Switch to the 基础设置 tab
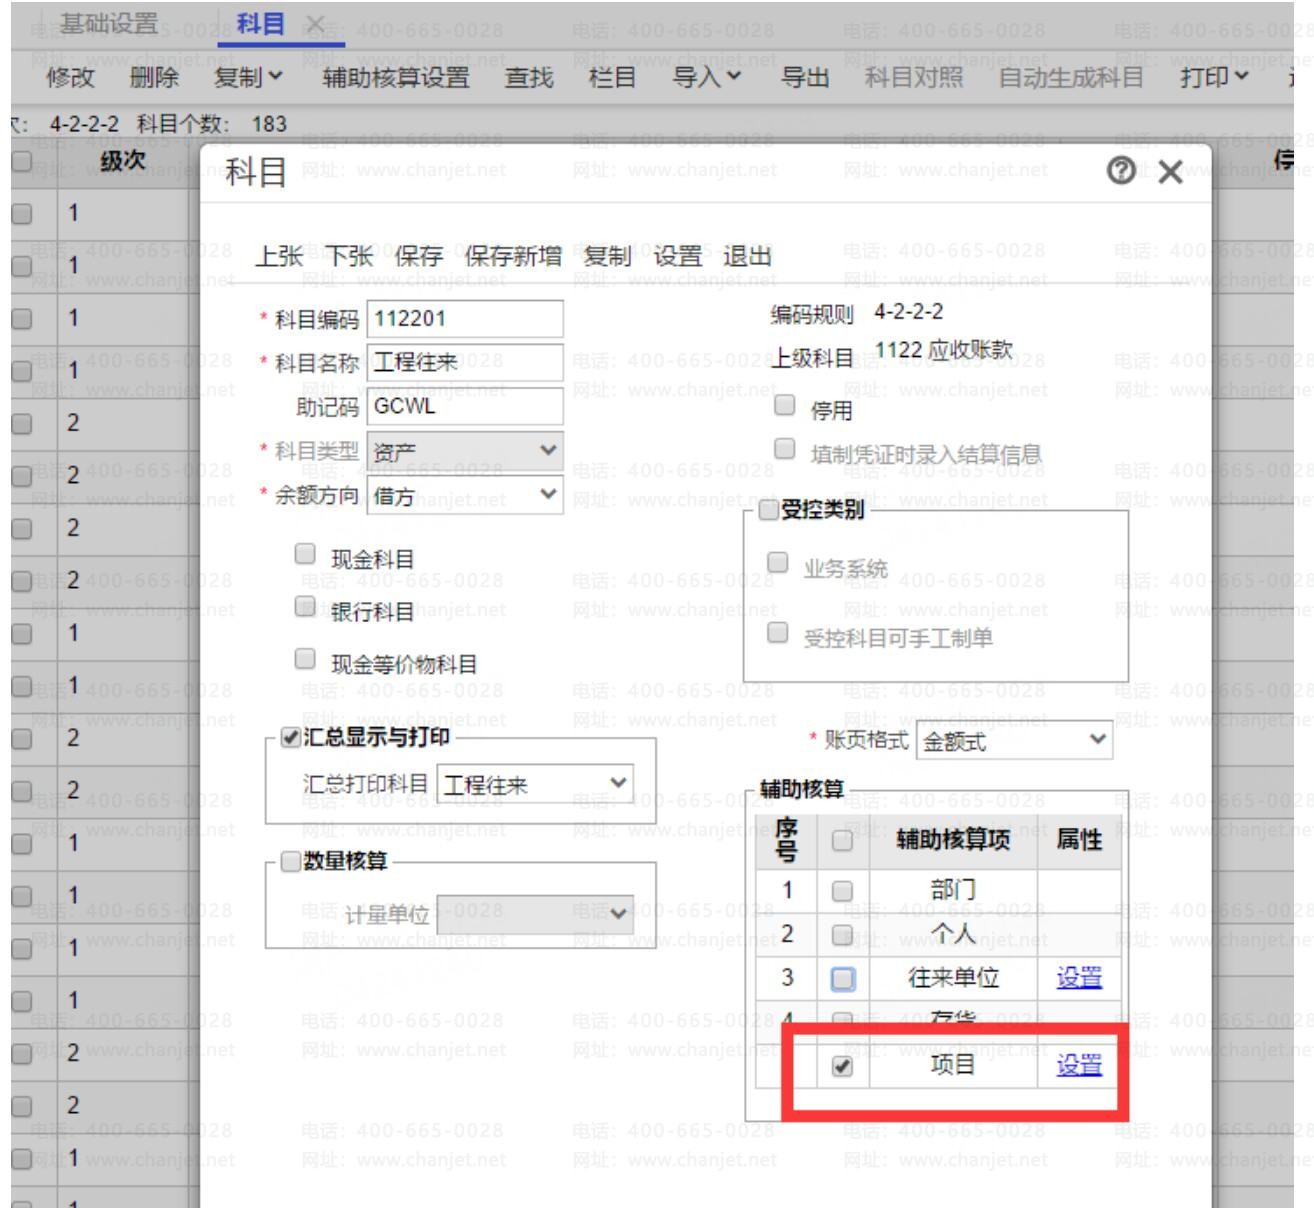1314x1208 pixels. 108,23
